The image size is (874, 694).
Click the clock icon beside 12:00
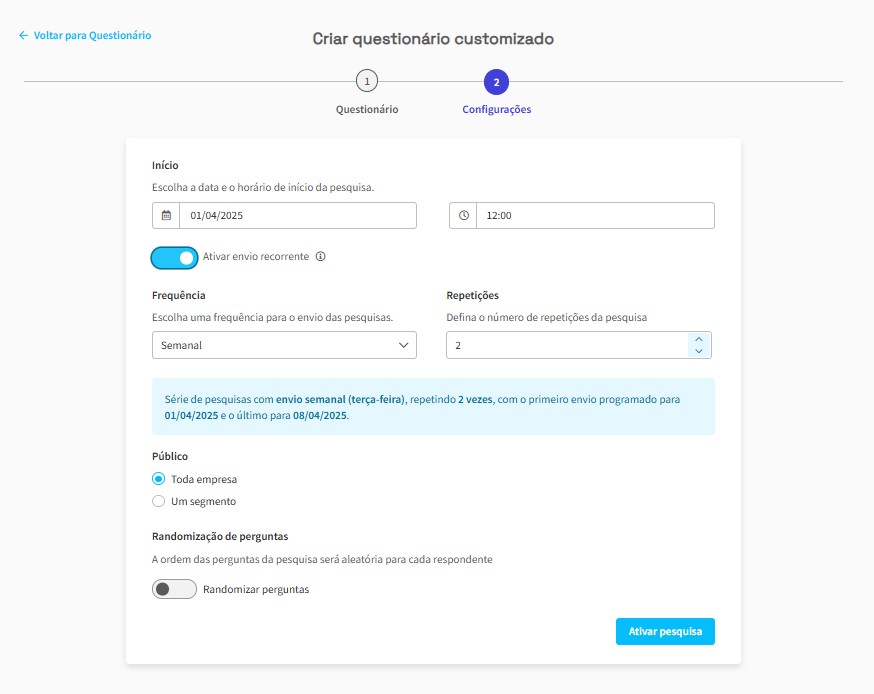tap(464, 215)
